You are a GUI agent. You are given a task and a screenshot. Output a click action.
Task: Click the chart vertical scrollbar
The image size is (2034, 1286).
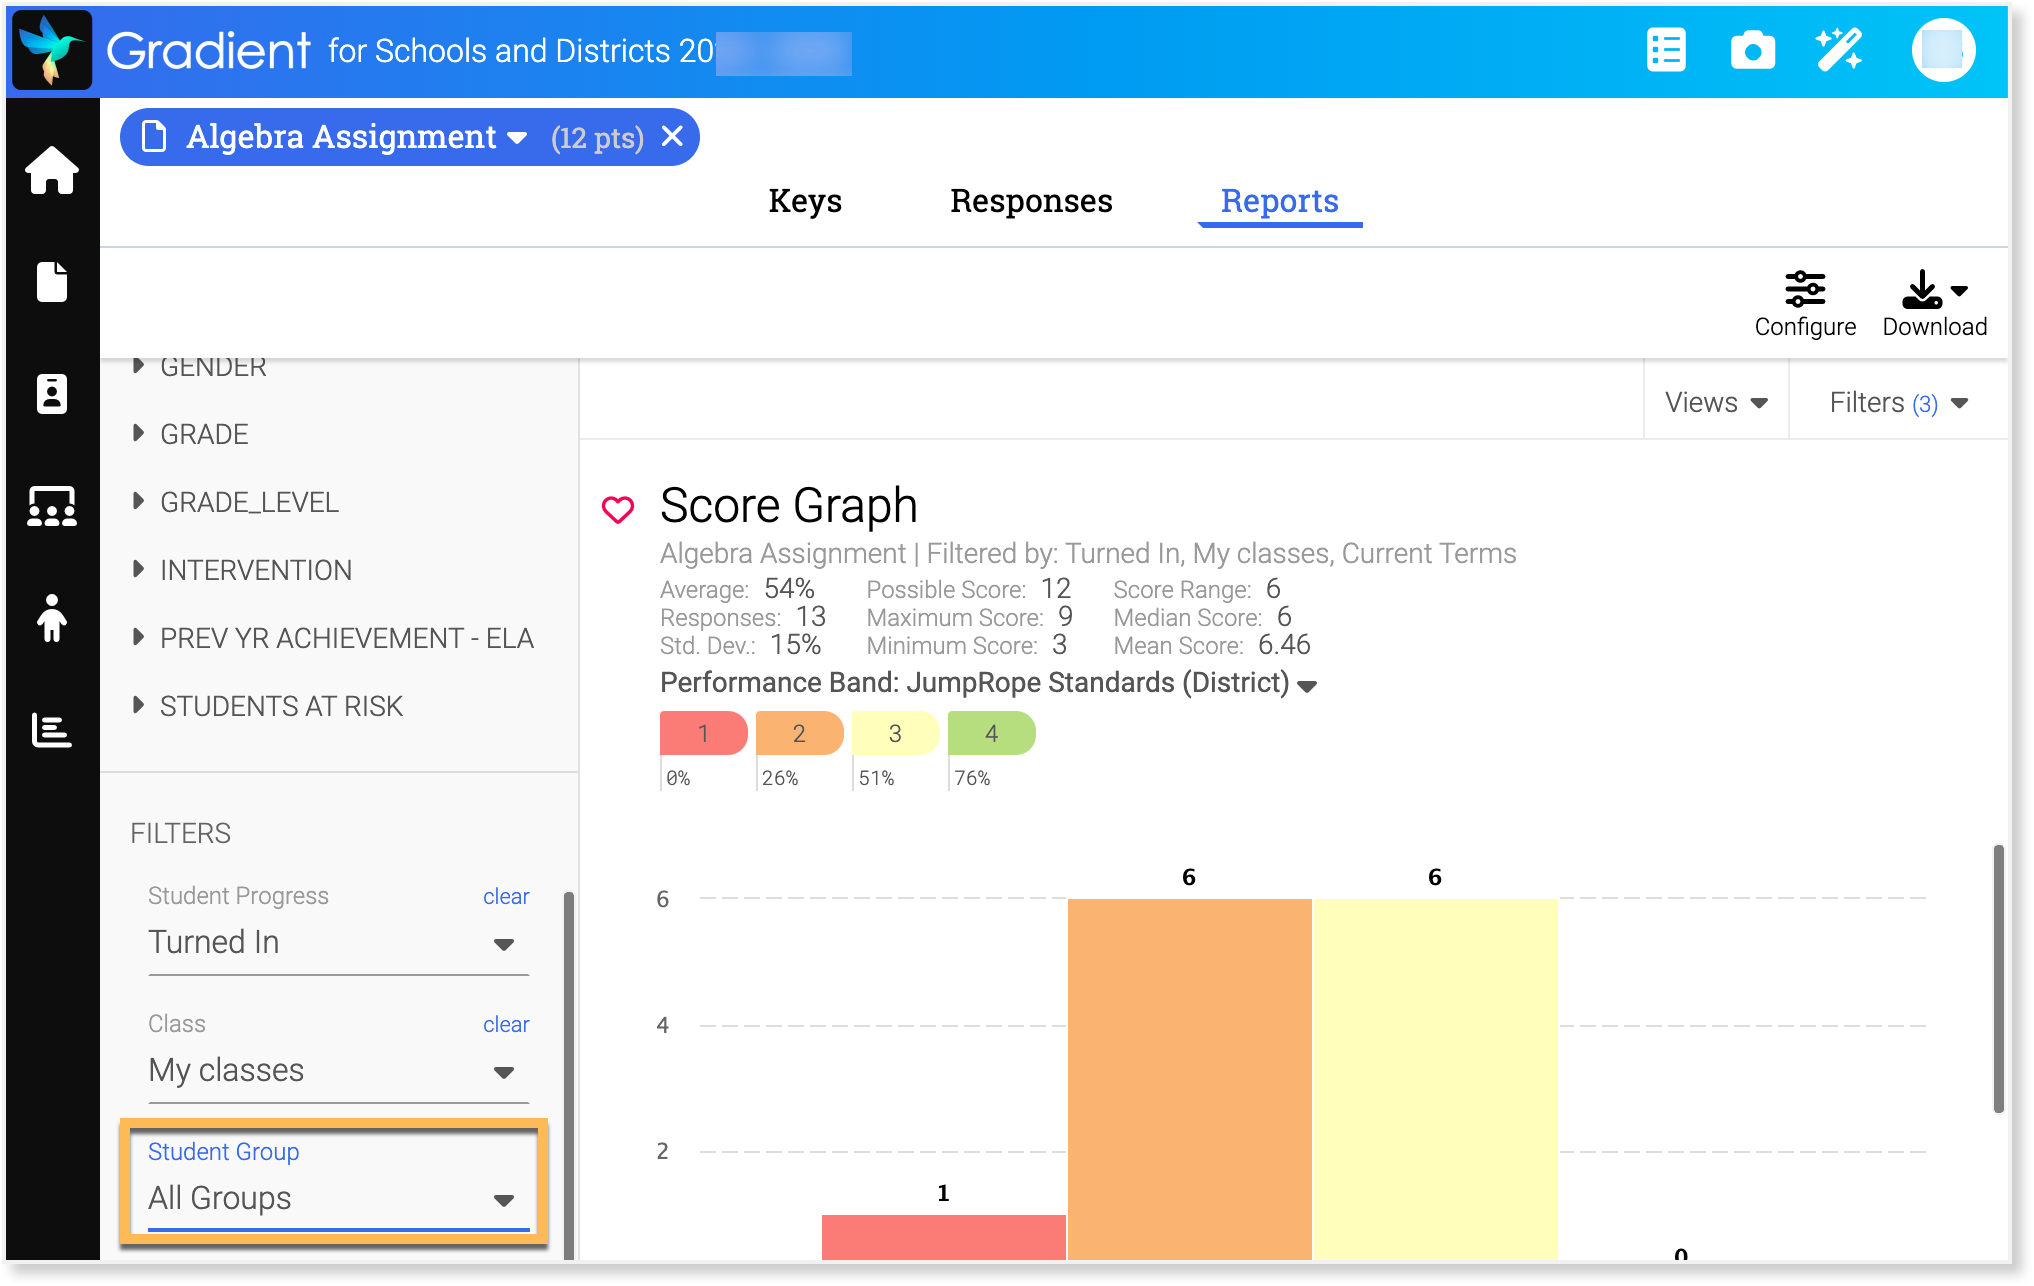click(x=1998, y=979)
